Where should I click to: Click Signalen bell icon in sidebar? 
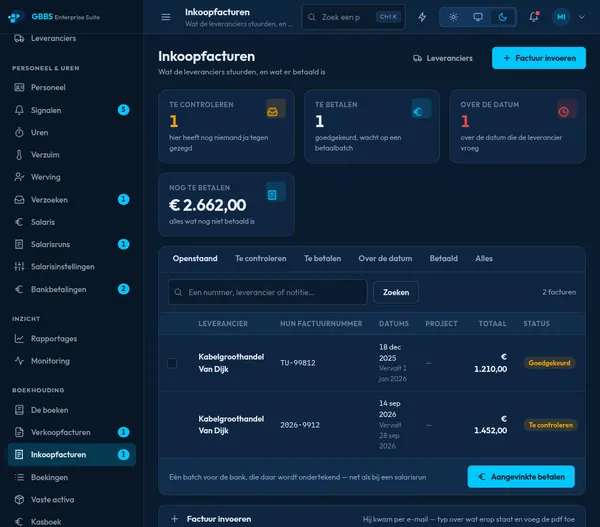tap(19, 110)
